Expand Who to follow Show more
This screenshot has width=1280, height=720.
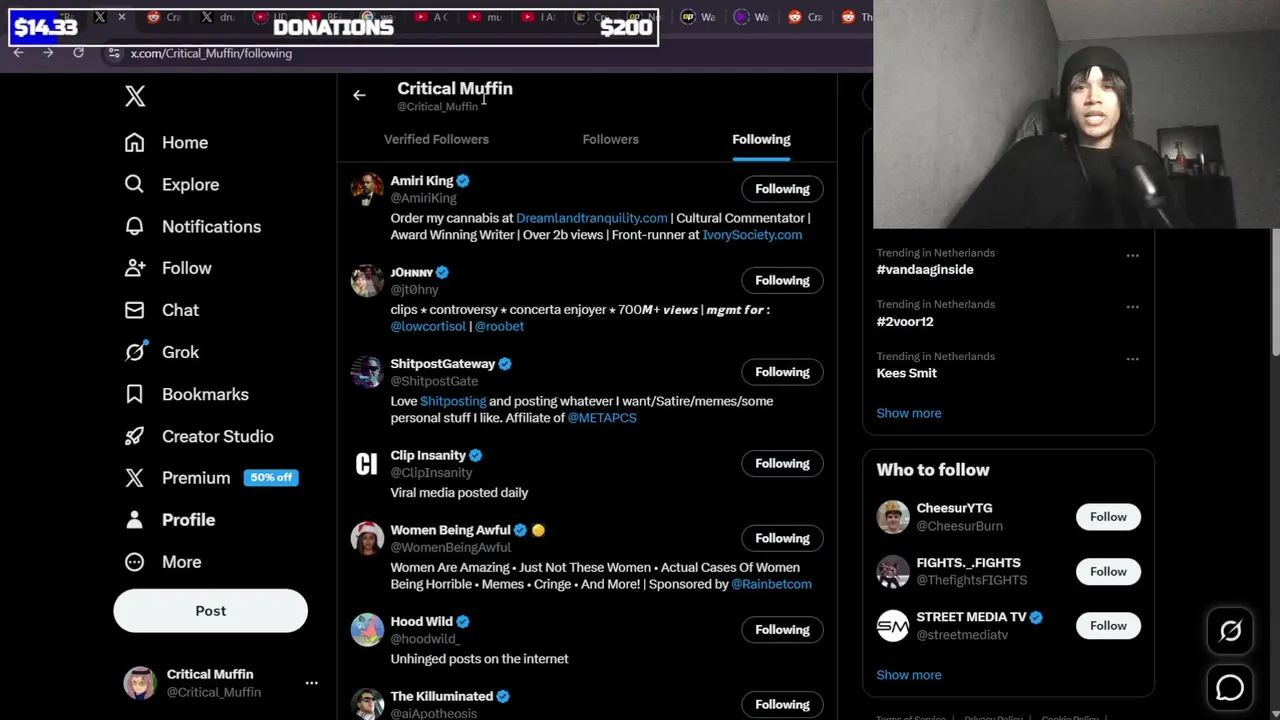tap(908, 675)
